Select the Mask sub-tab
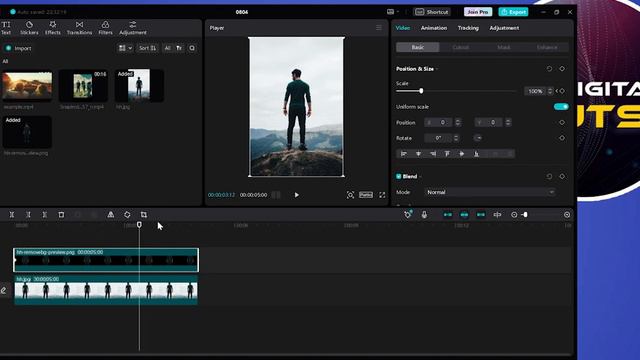This screenshot has width=640, height=360. [x=504, y=47]
